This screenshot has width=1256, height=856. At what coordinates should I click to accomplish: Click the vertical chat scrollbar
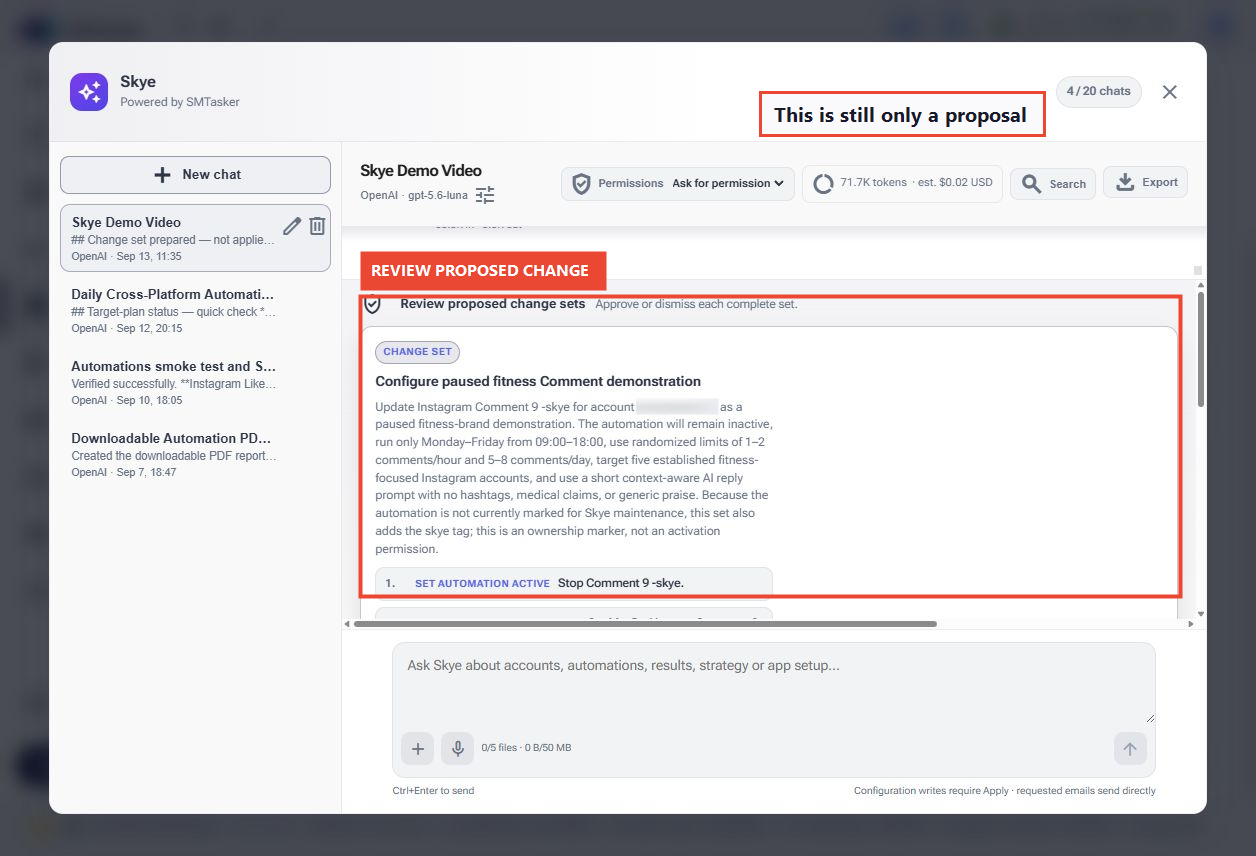(x=1200, y=350)
